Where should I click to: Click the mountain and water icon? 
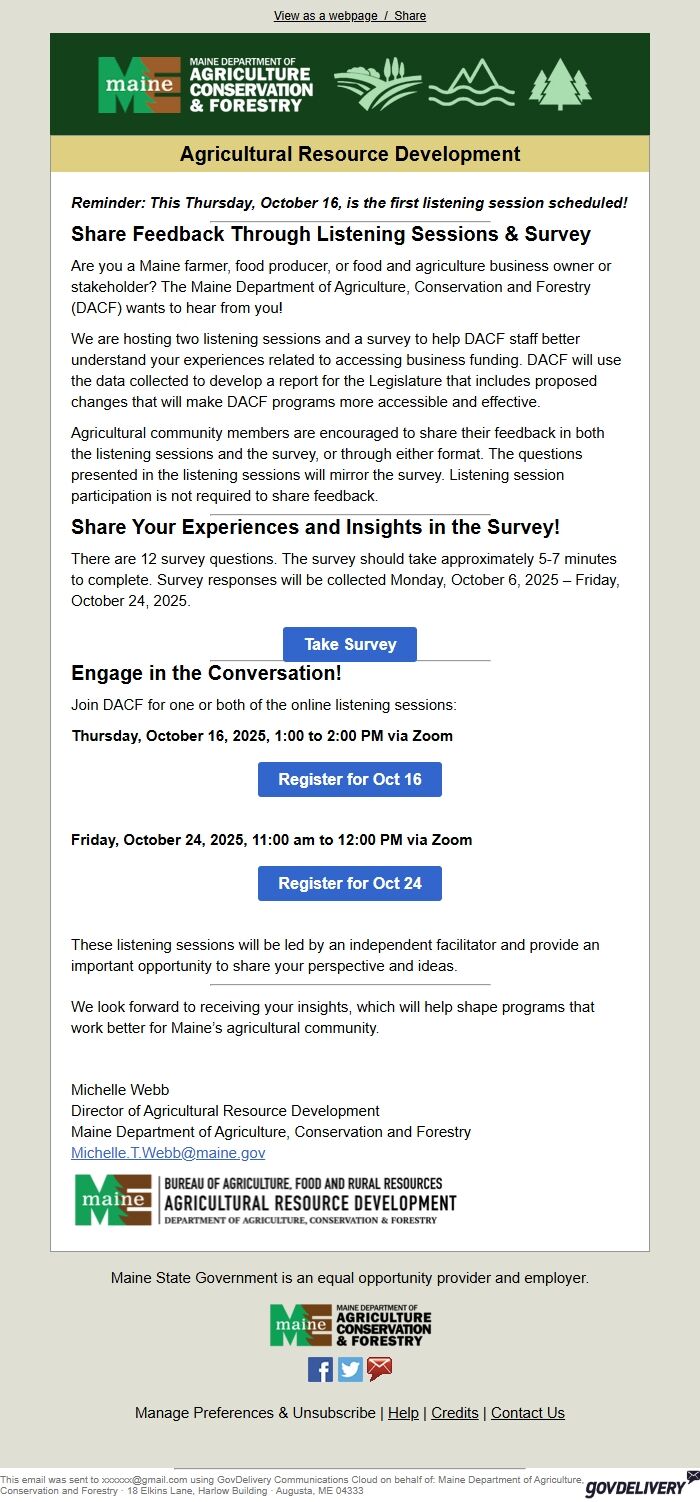click(x=471, y=85)
